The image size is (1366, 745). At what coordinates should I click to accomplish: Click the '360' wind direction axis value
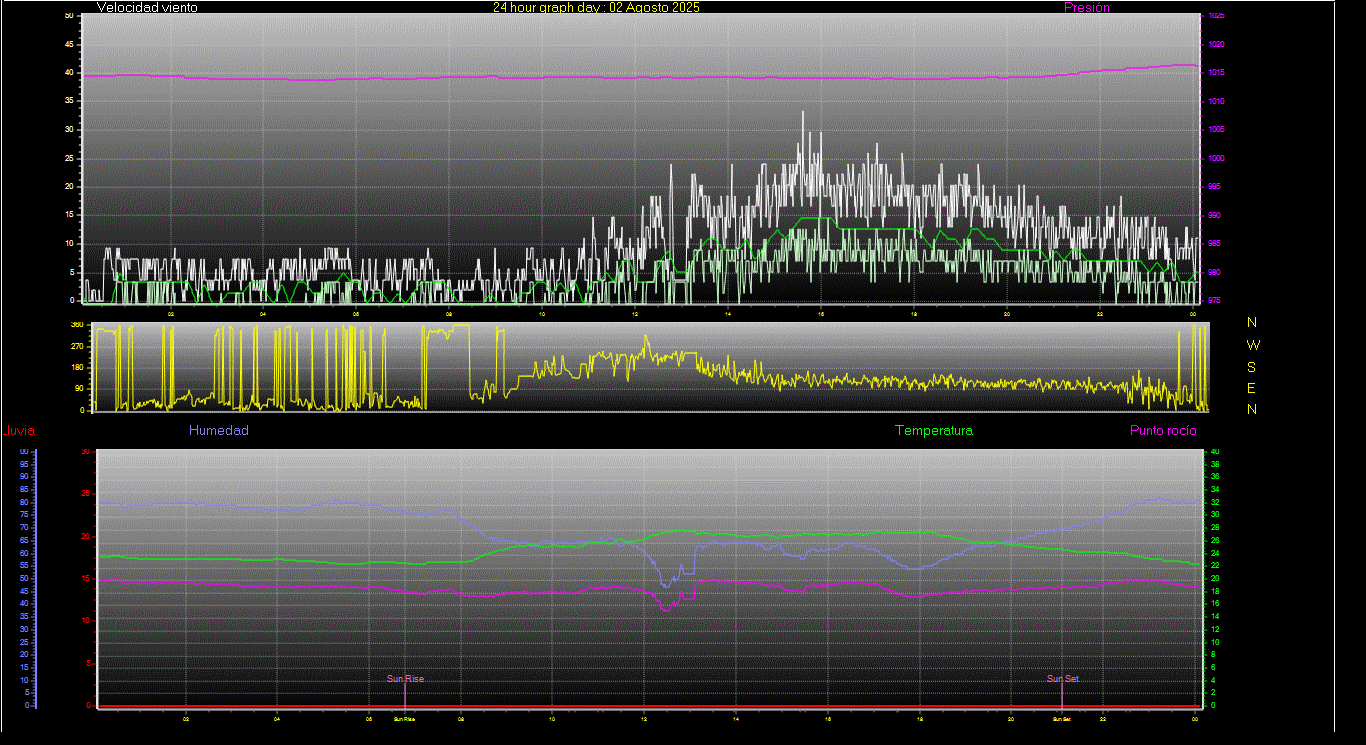(x=76, y=326)
